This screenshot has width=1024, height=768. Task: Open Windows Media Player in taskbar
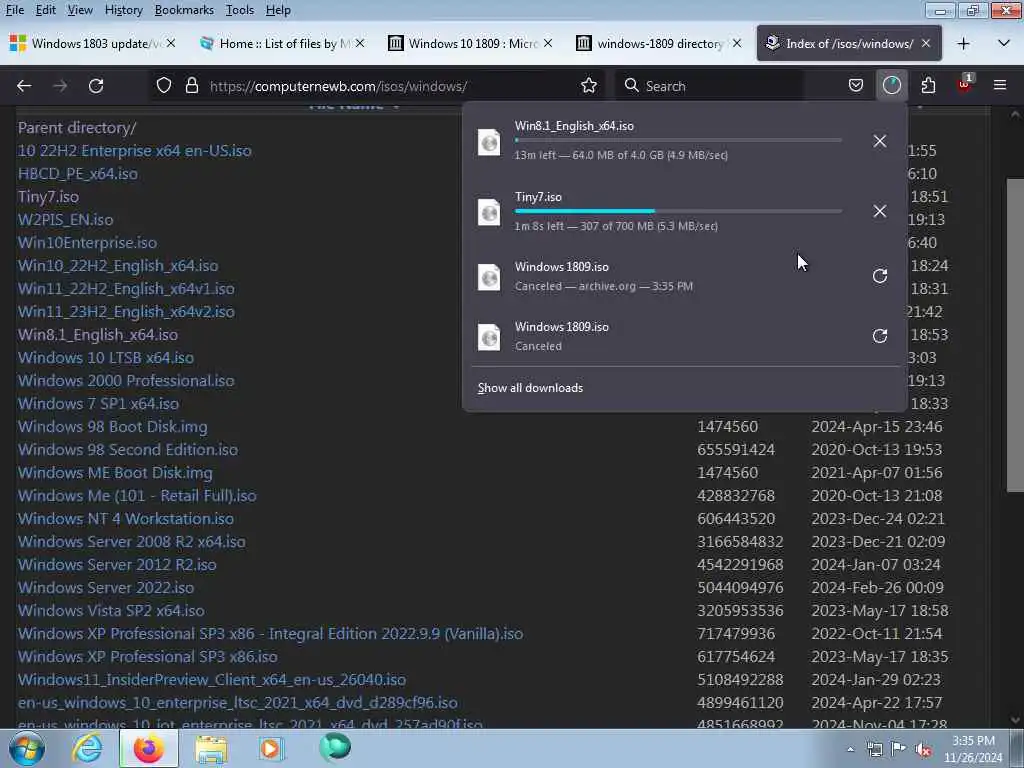click(270, 749)
